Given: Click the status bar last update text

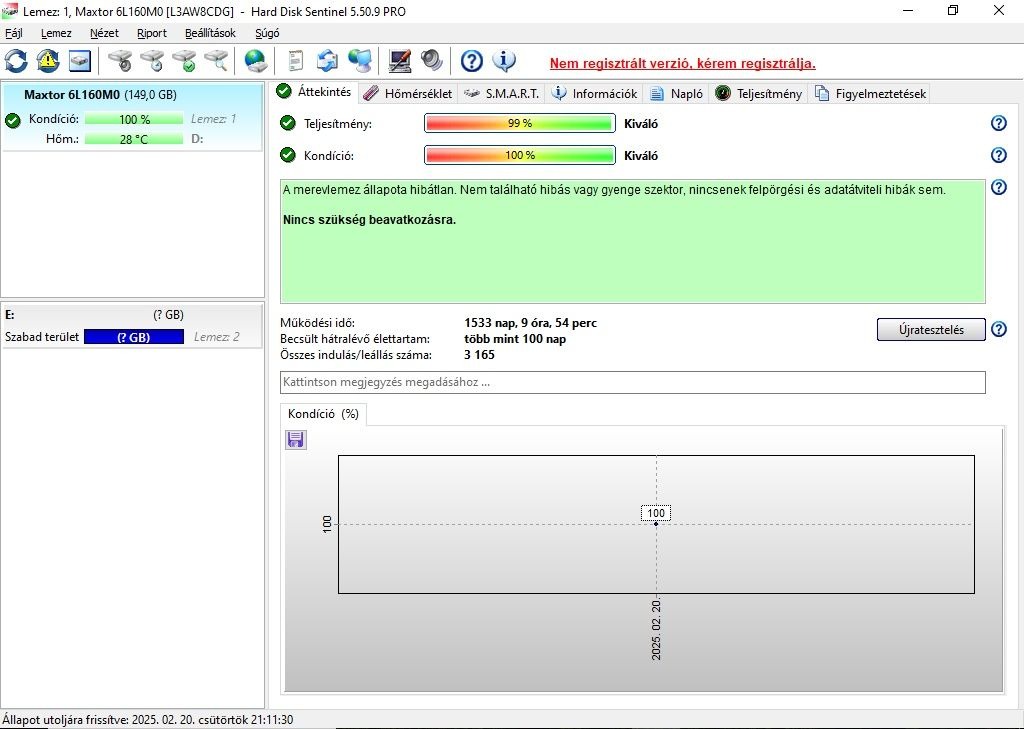Looking at the screenshot, I should 148,720.
